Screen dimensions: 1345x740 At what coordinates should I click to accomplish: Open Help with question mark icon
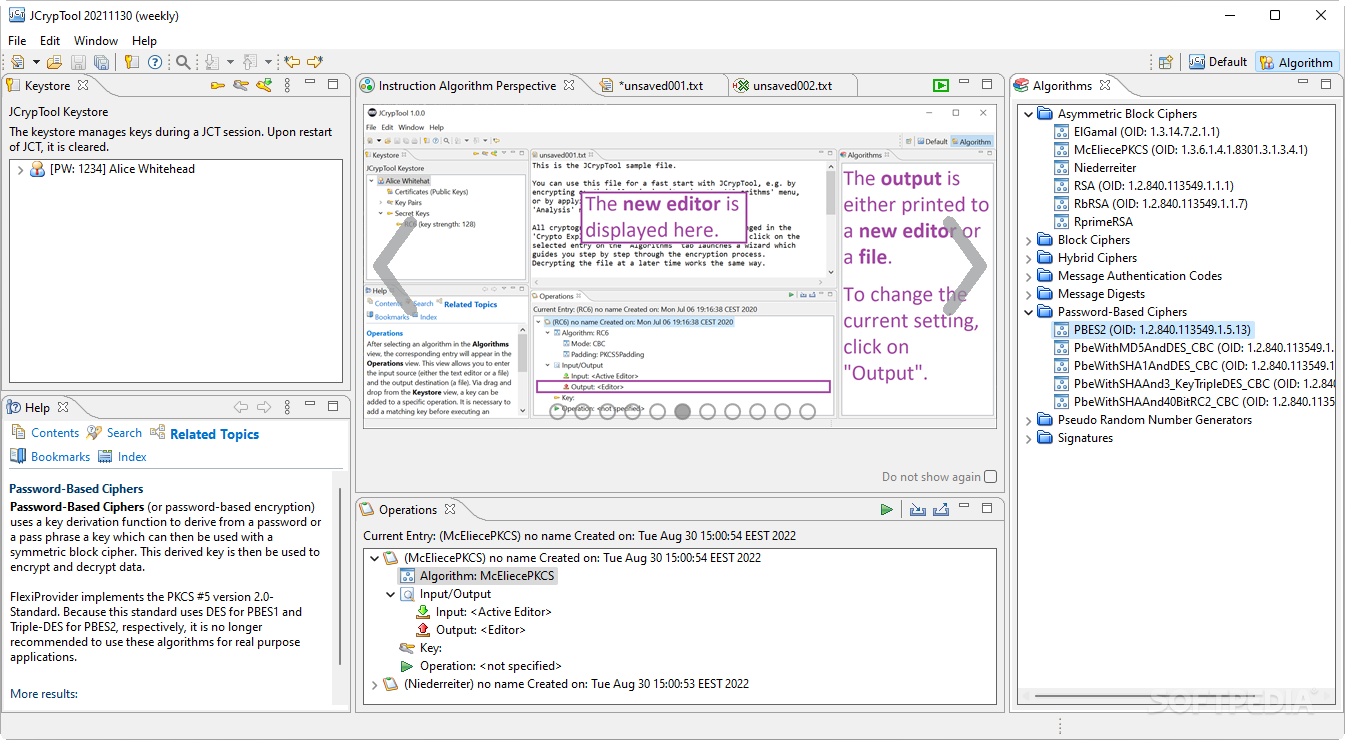click(155, 62)
